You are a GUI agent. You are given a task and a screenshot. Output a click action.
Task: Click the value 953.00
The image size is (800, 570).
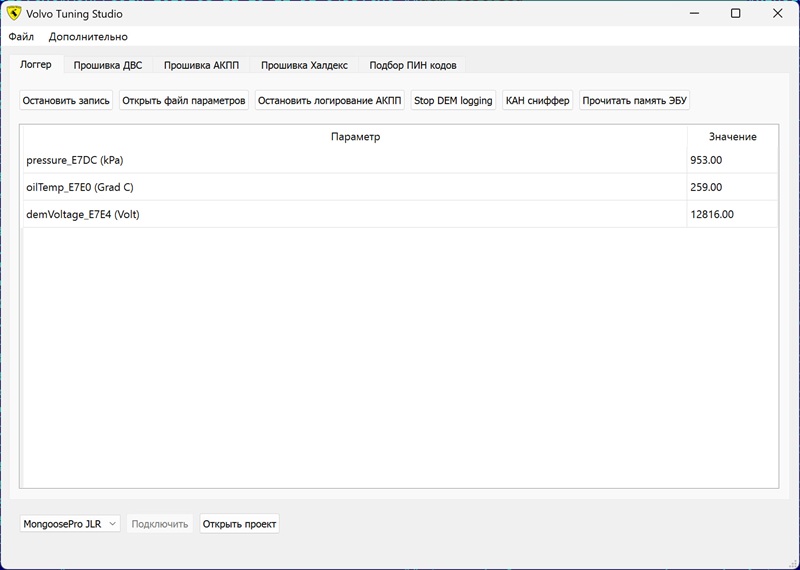(x=706, y=160)
